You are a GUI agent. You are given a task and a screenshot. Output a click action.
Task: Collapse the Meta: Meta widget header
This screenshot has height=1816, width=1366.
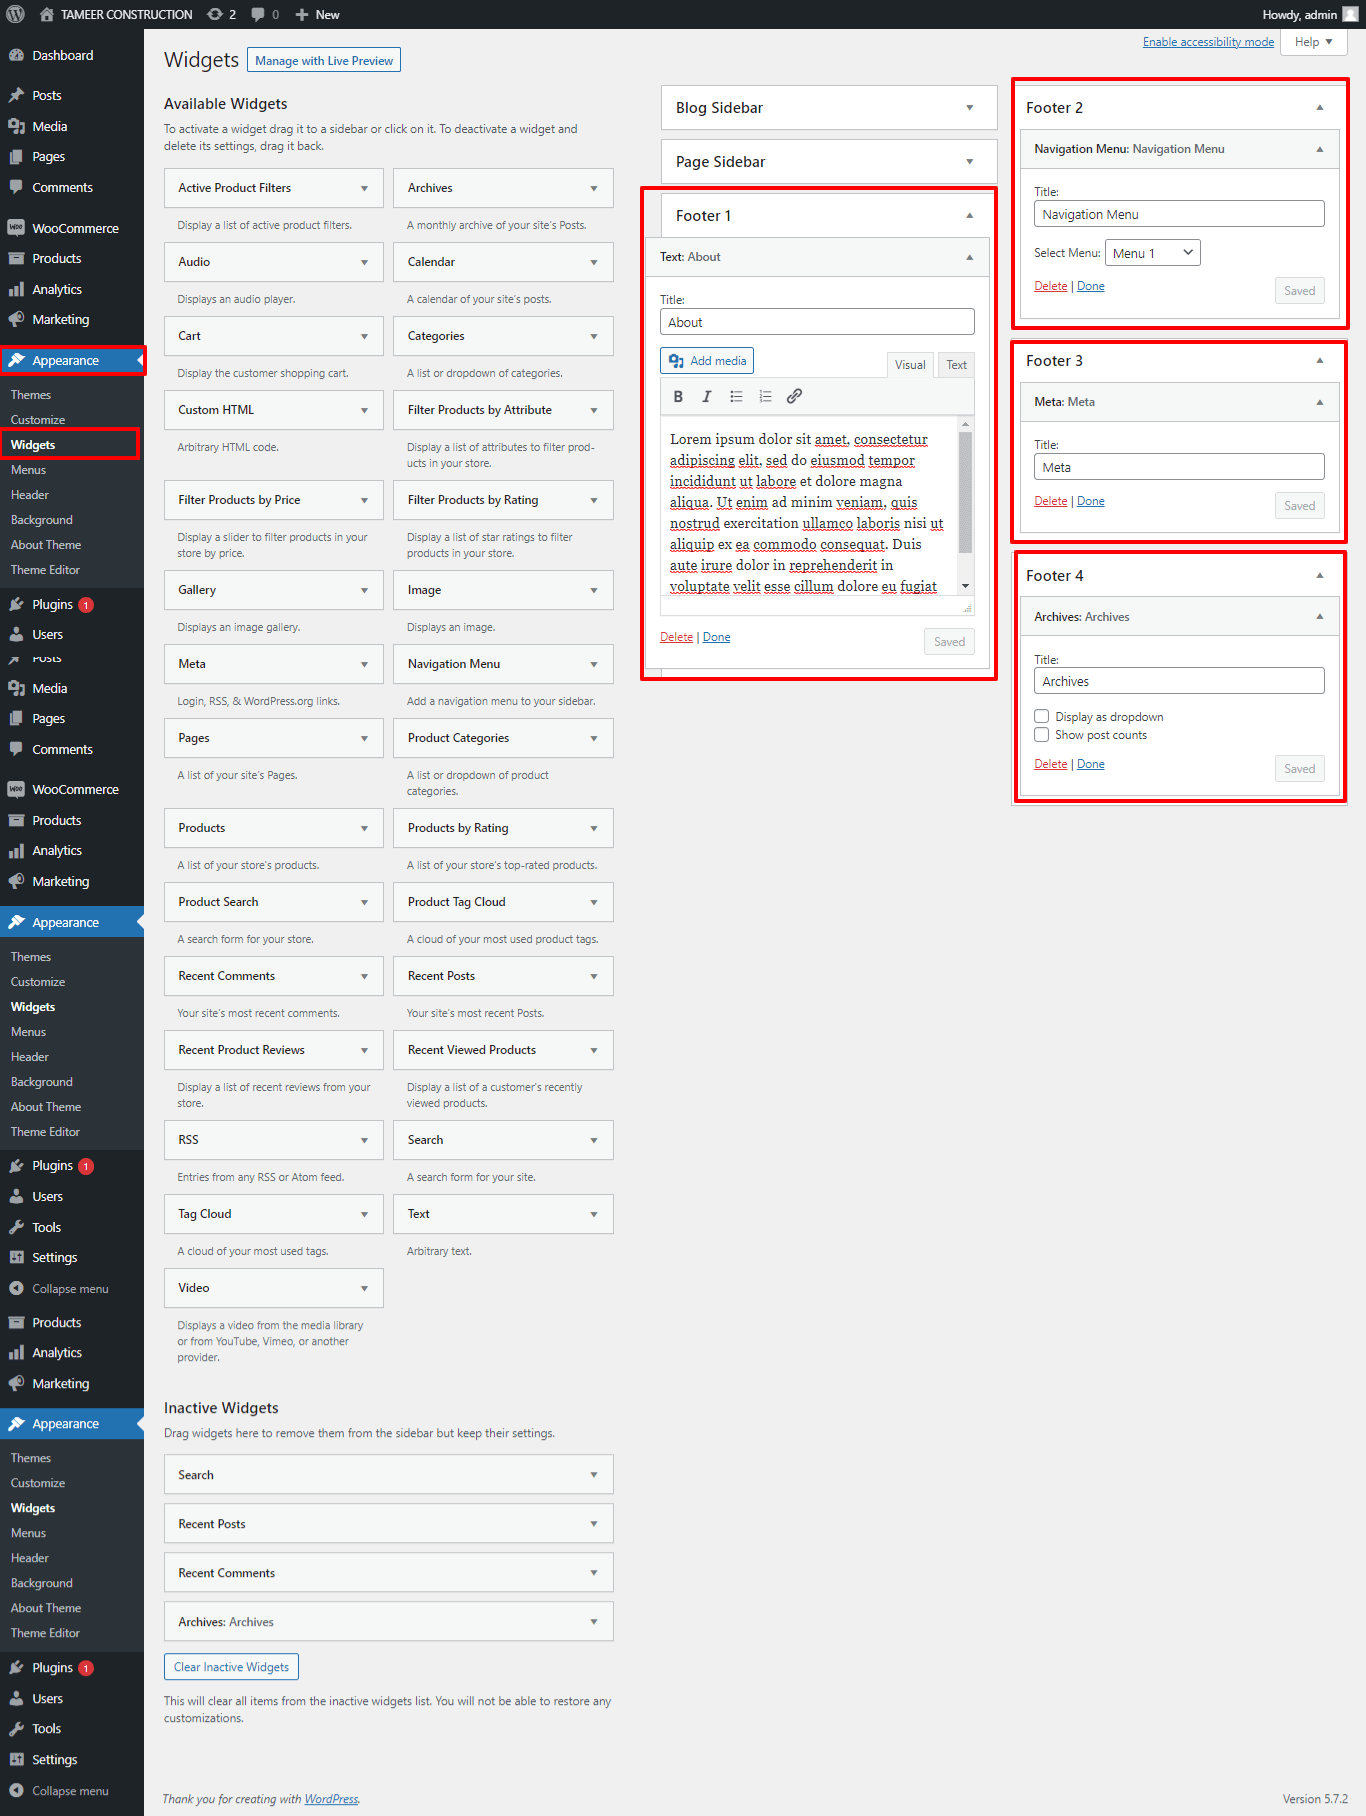pyautogui.click(x=1319, y=402)
